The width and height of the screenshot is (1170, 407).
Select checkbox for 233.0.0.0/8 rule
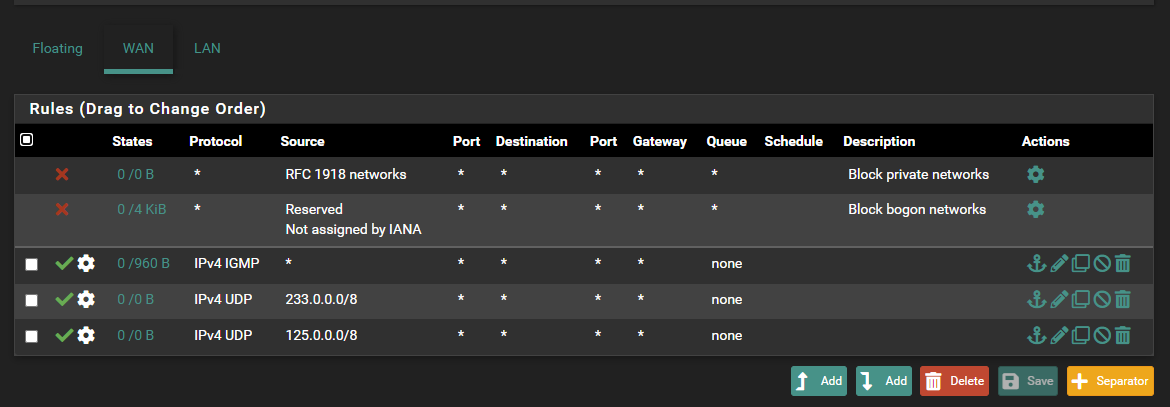click(x=31, y=300)
